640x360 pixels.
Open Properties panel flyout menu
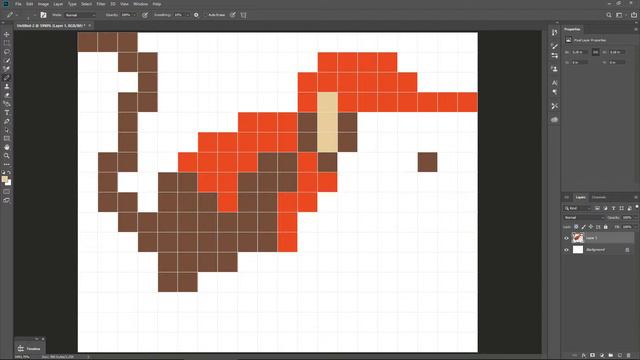pos(636,29)
